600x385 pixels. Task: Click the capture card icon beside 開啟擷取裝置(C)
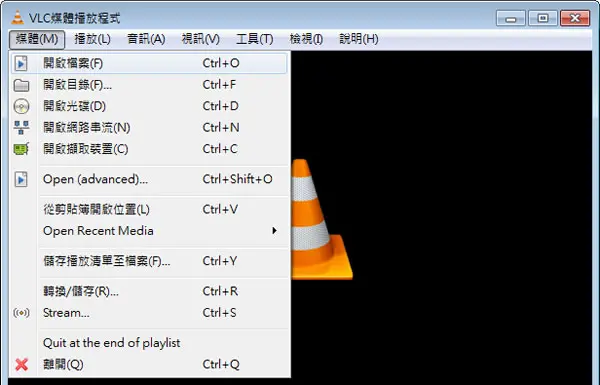21,149
